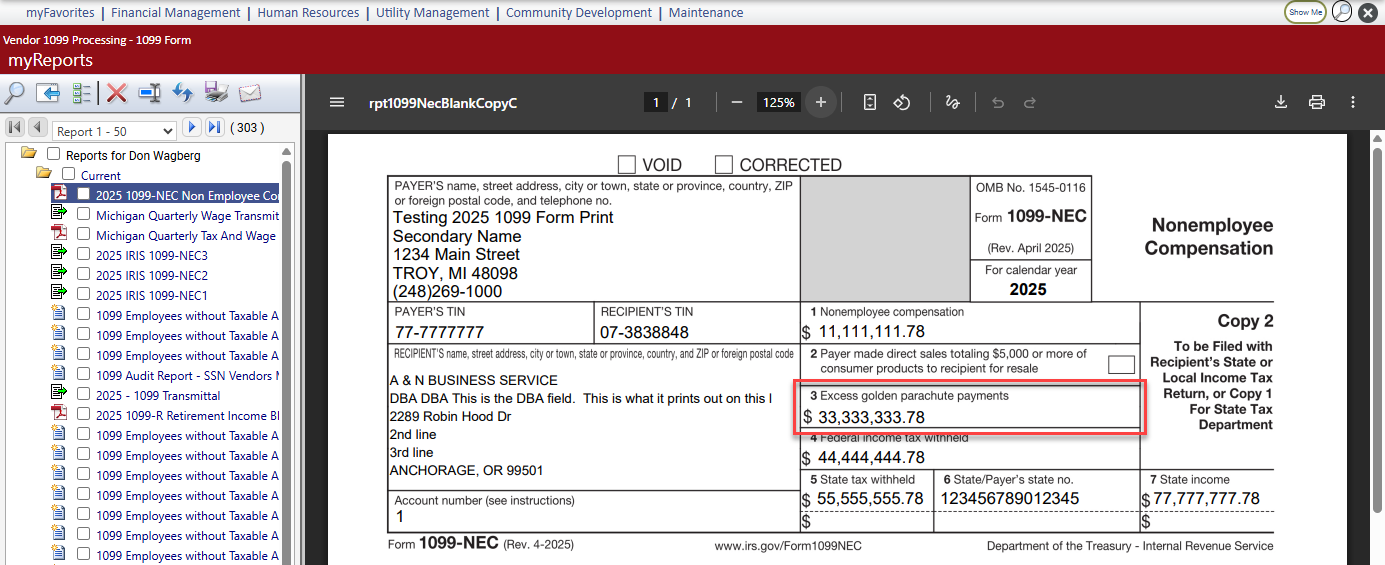1385x565 pixels.
Task: Zoom in on the PDF
Action: (x=820, y=102)
